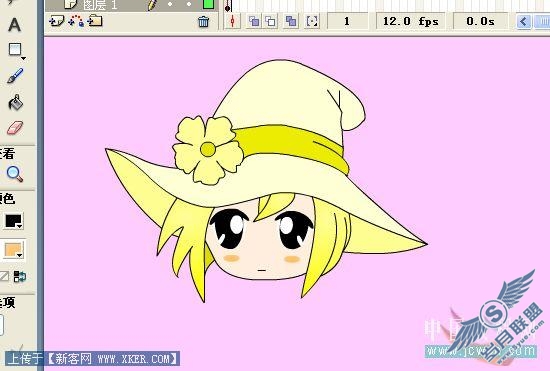Viewport: 550px width, 371px height.
Task: Click the Insert Layer icon
Action: click(x=56, y=21)
